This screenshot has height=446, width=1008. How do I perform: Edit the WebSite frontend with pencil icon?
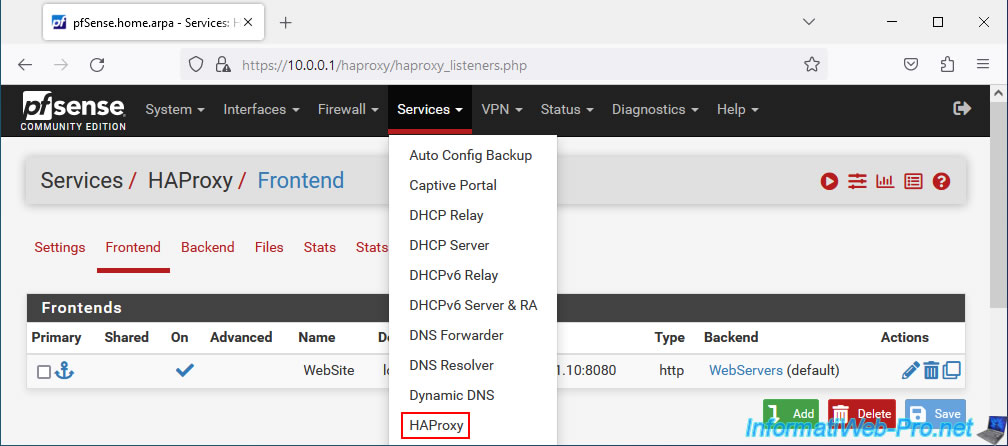[910, 370]
